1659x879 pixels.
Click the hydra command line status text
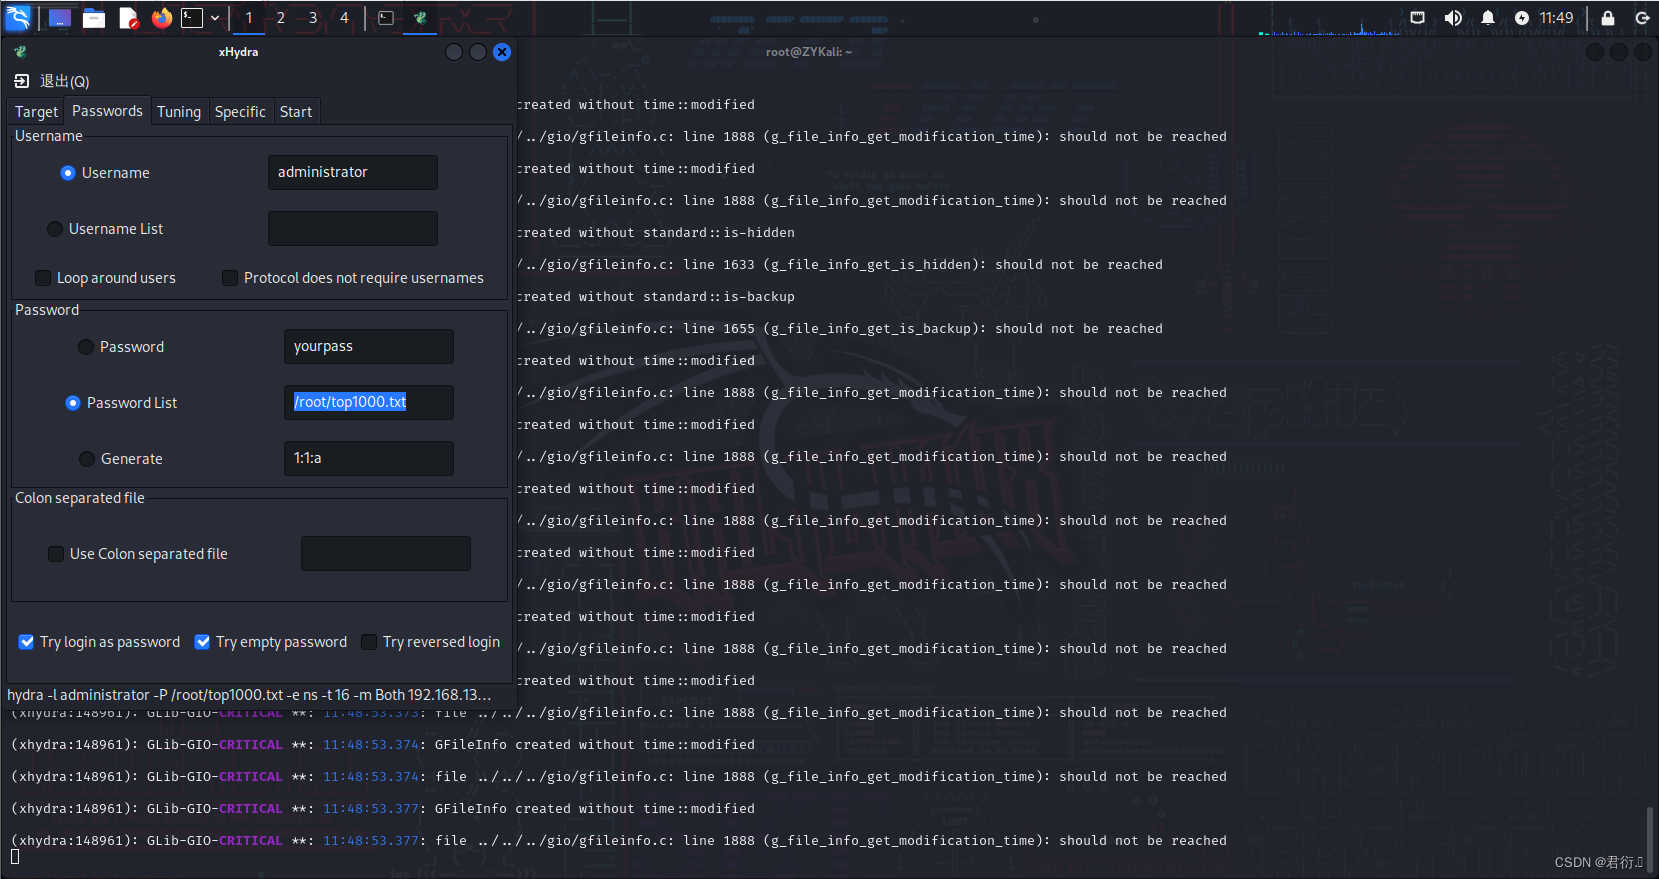(250, 695)
